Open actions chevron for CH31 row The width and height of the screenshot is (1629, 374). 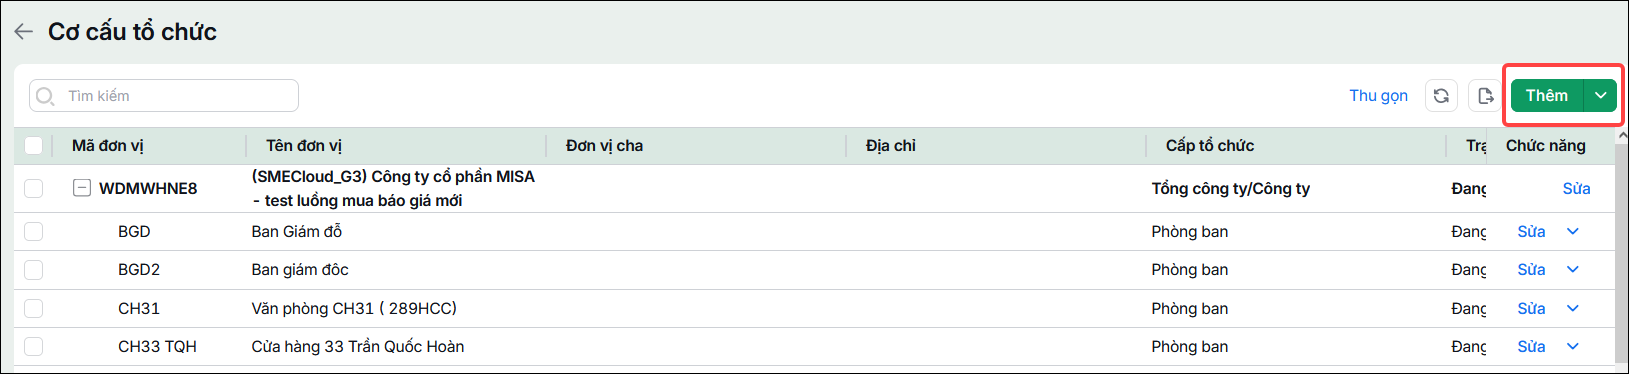pyautogui.click(x=1573, y=309)
